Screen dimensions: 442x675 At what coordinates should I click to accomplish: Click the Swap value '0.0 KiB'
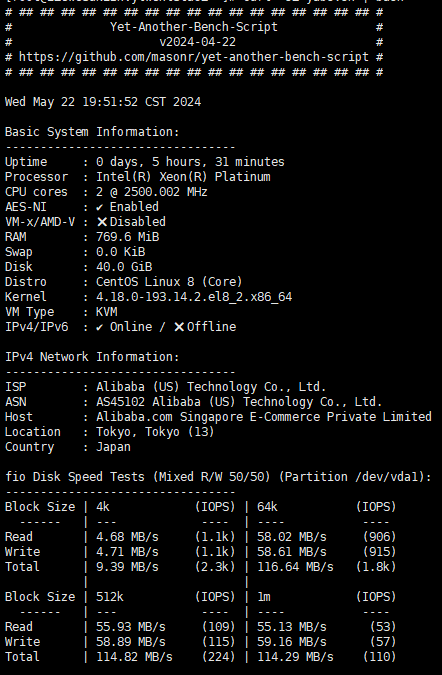pyautogui.click(x=121, y=252)
